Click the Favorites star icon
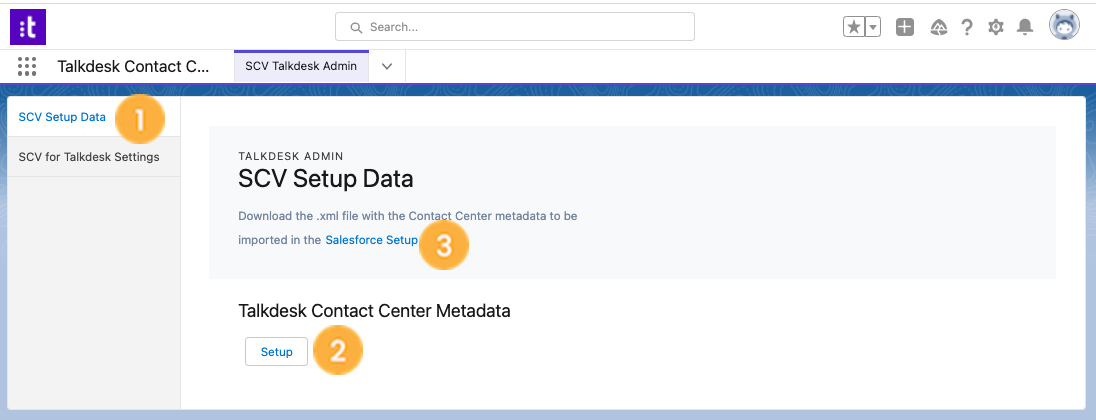The height and width of the screenshot is (420, 1096). coord(853,27)
